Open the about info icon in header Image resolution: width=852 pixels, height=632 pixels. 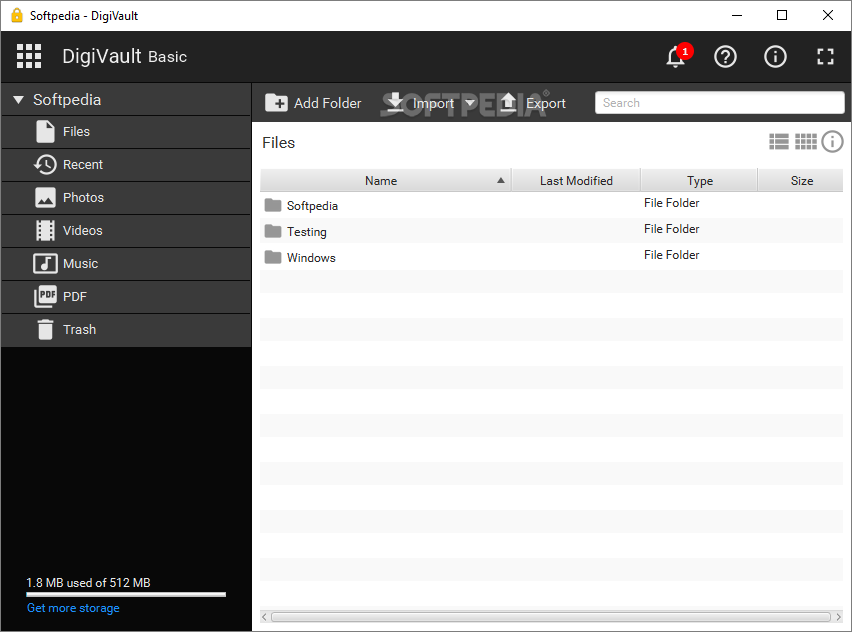click(x=775, y=57)
